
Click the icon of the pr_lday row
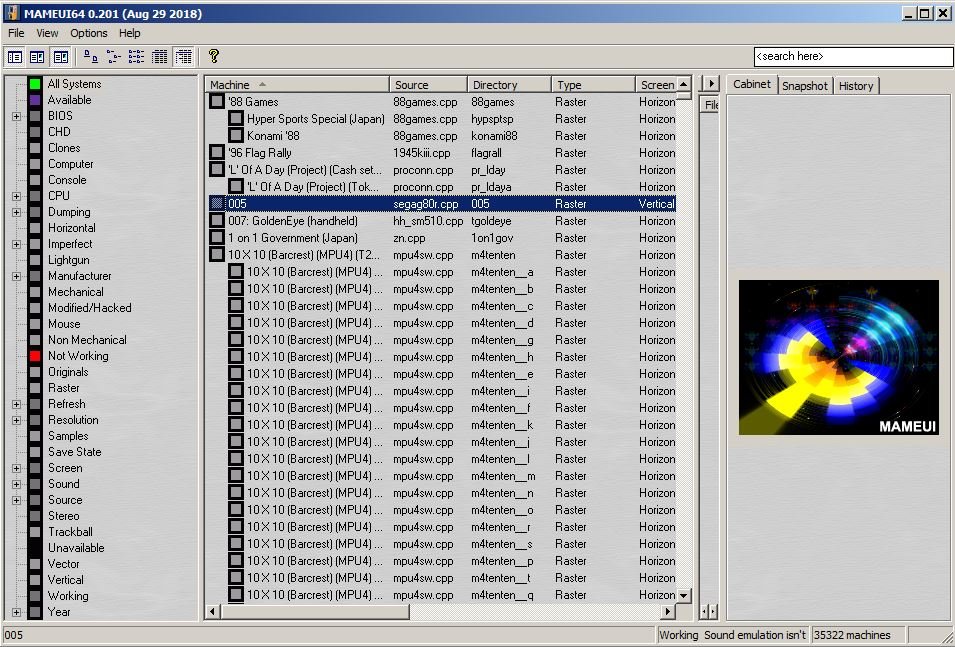217,169
